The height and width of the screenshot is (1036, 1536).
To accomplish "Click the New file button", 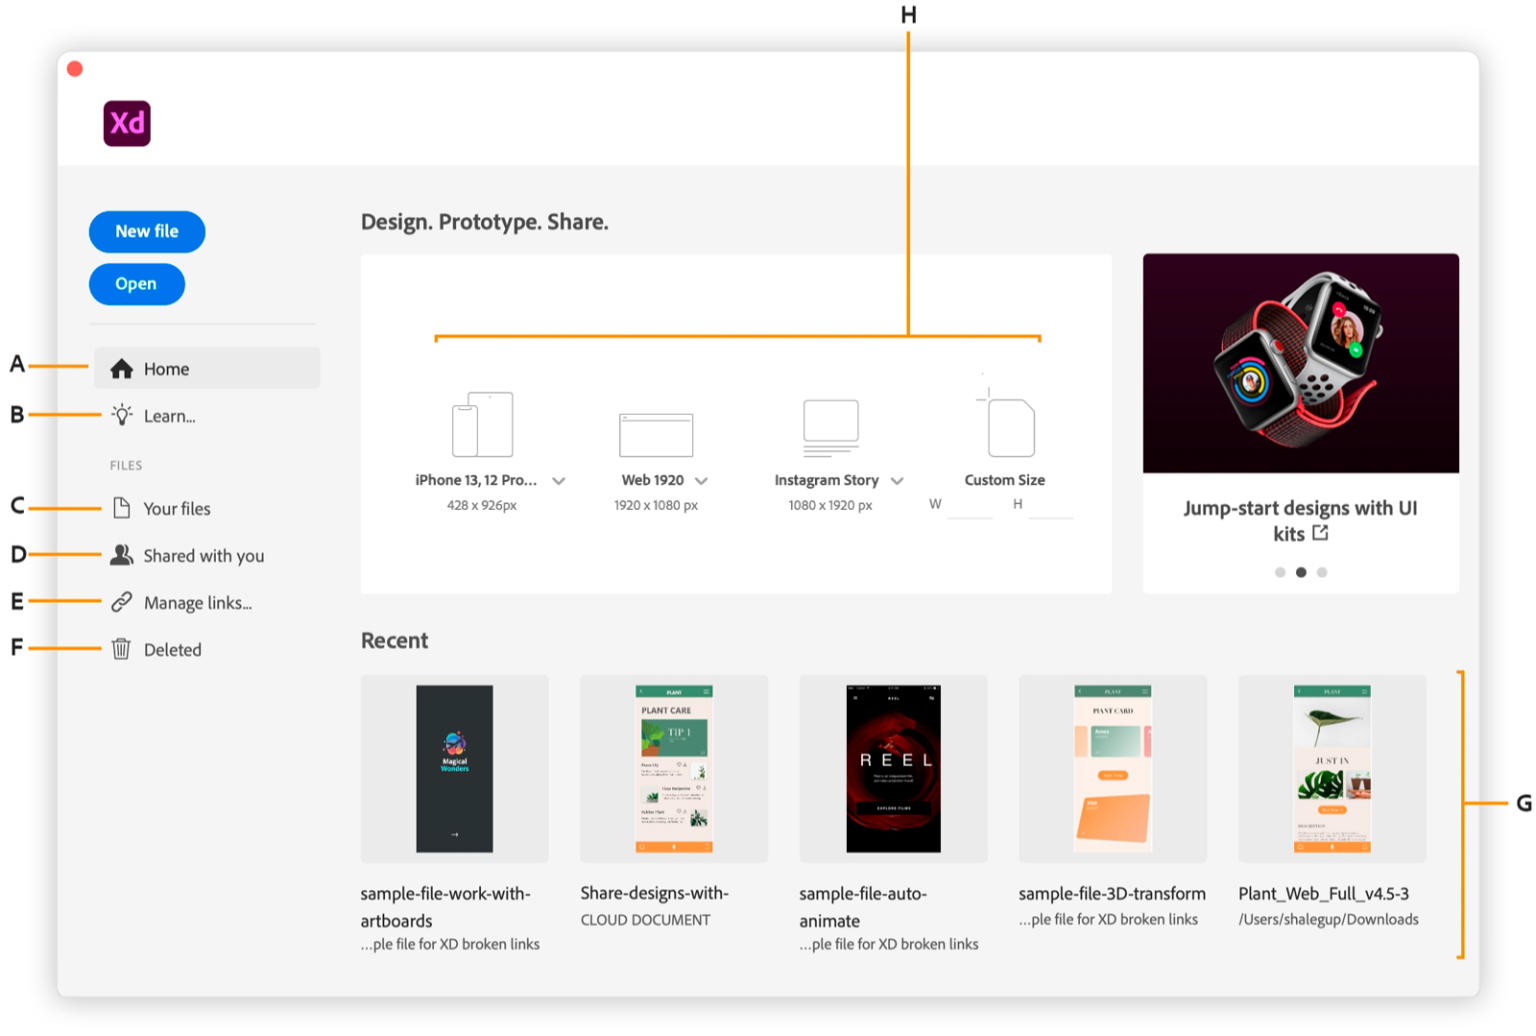I will [x=146, y=231].
